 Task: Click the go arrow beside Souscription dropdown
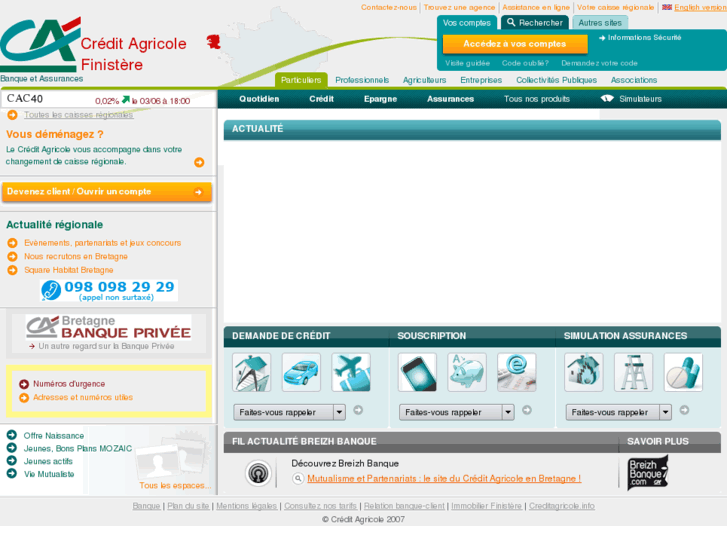527,410
